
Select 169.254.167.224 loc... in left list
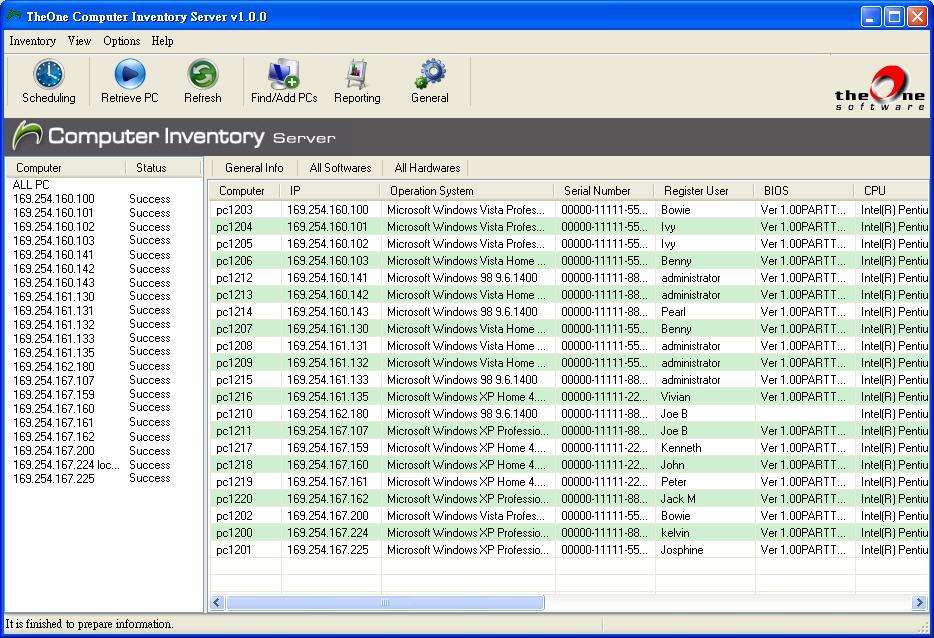click(x=66, y=465)
